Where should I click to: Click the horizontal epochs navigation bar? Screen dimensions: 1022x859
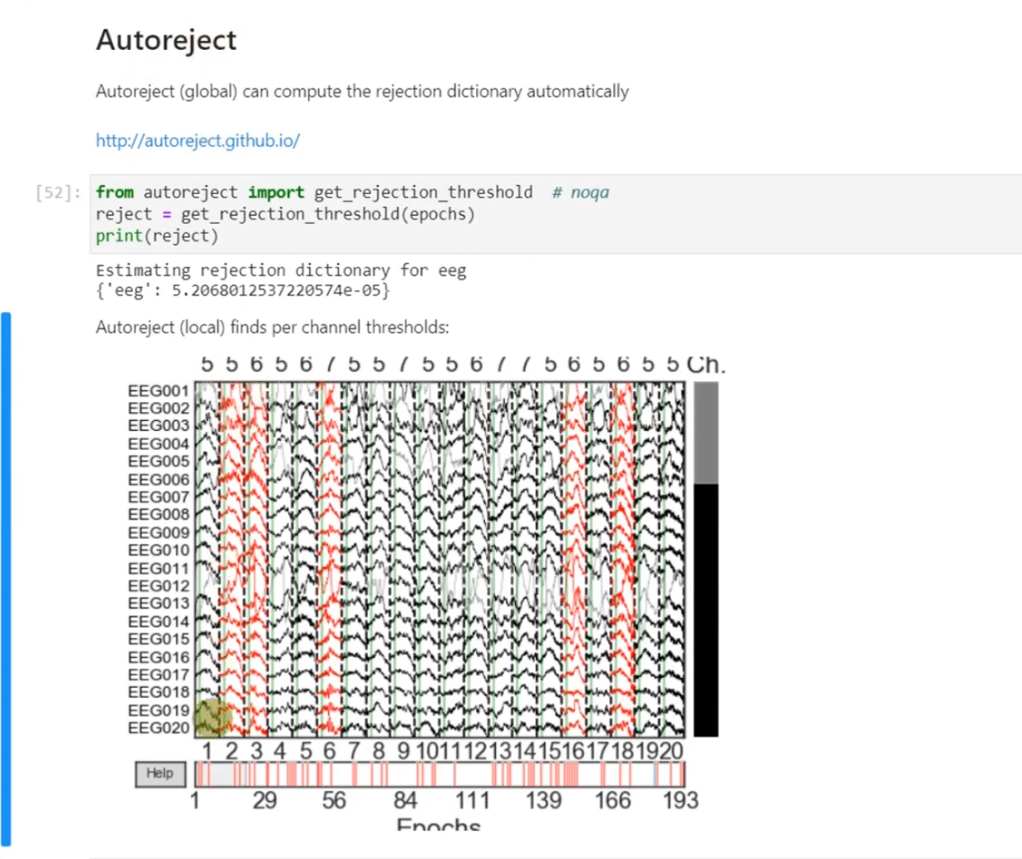tap(440, 774)
